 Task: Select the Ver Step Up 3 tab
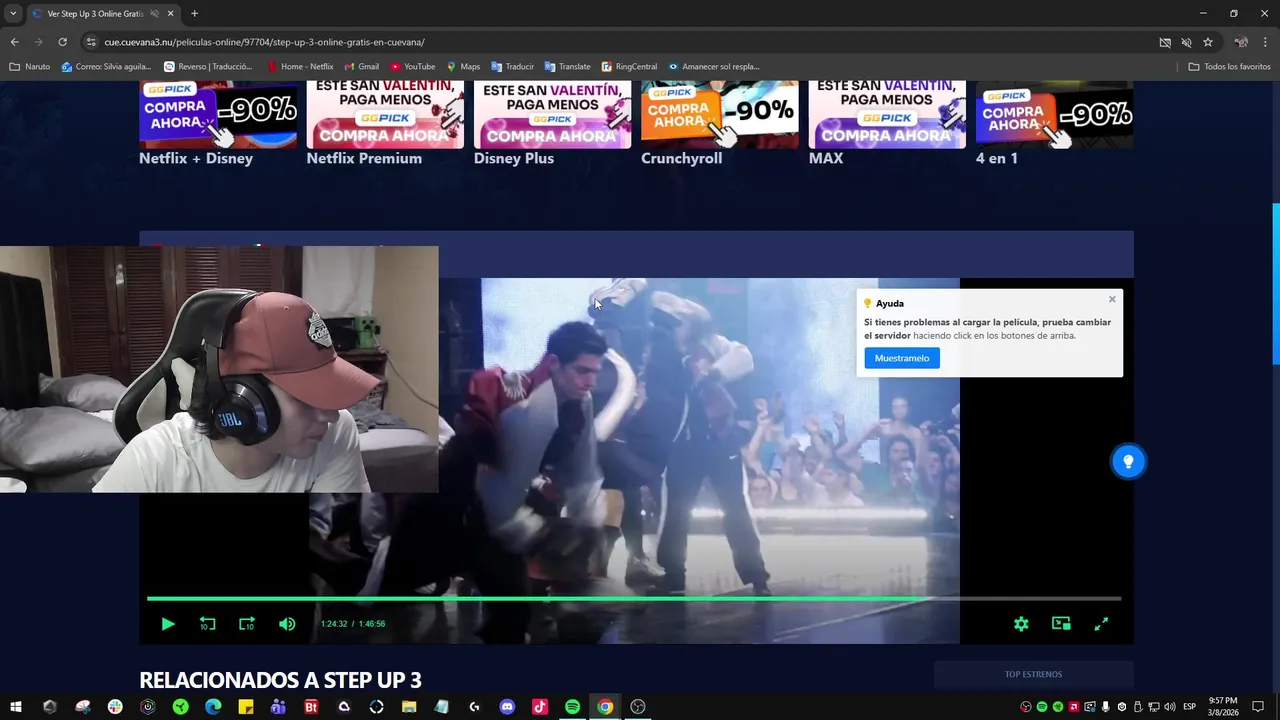click(x=95, y=14)
